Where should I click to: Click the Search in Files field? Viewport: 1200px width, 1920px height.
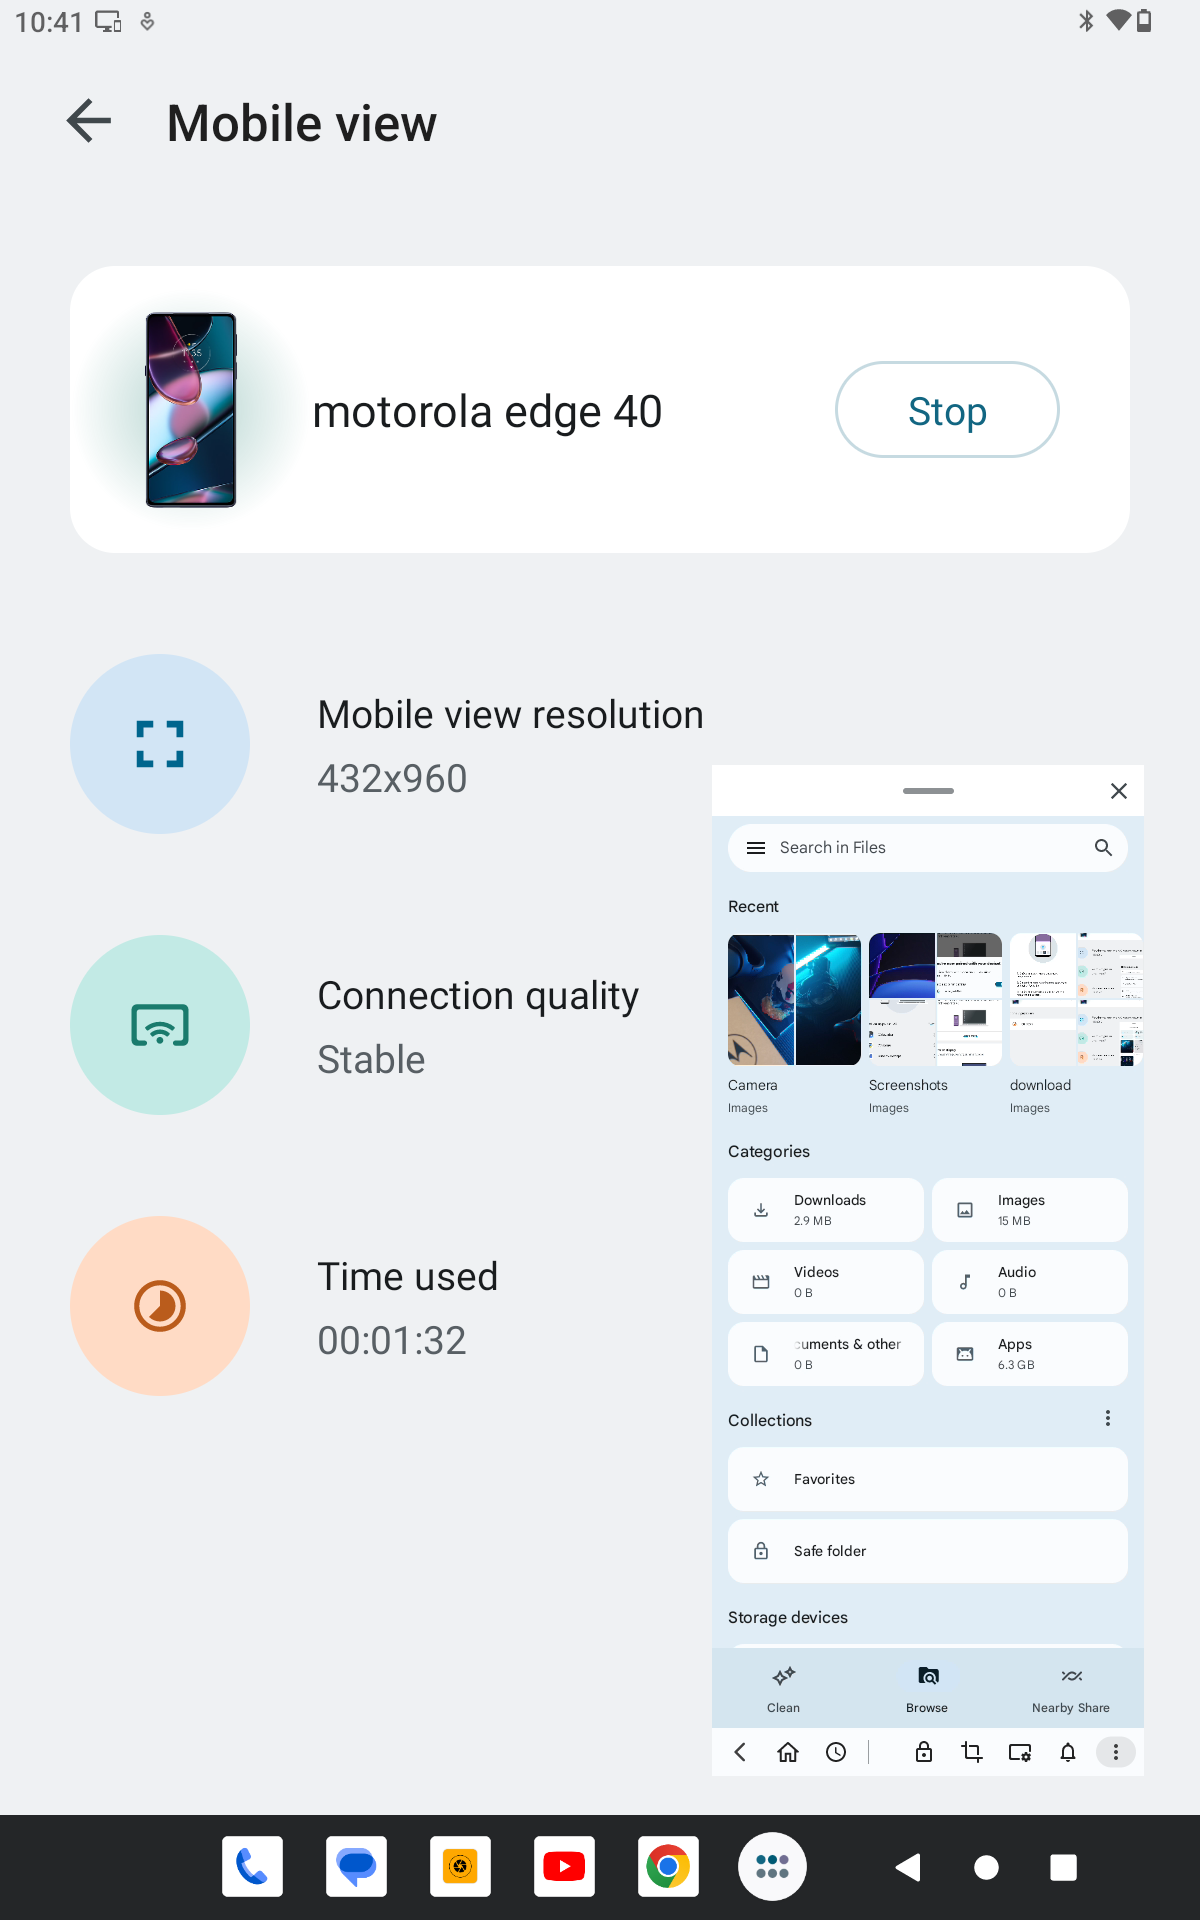coord(928,848)
